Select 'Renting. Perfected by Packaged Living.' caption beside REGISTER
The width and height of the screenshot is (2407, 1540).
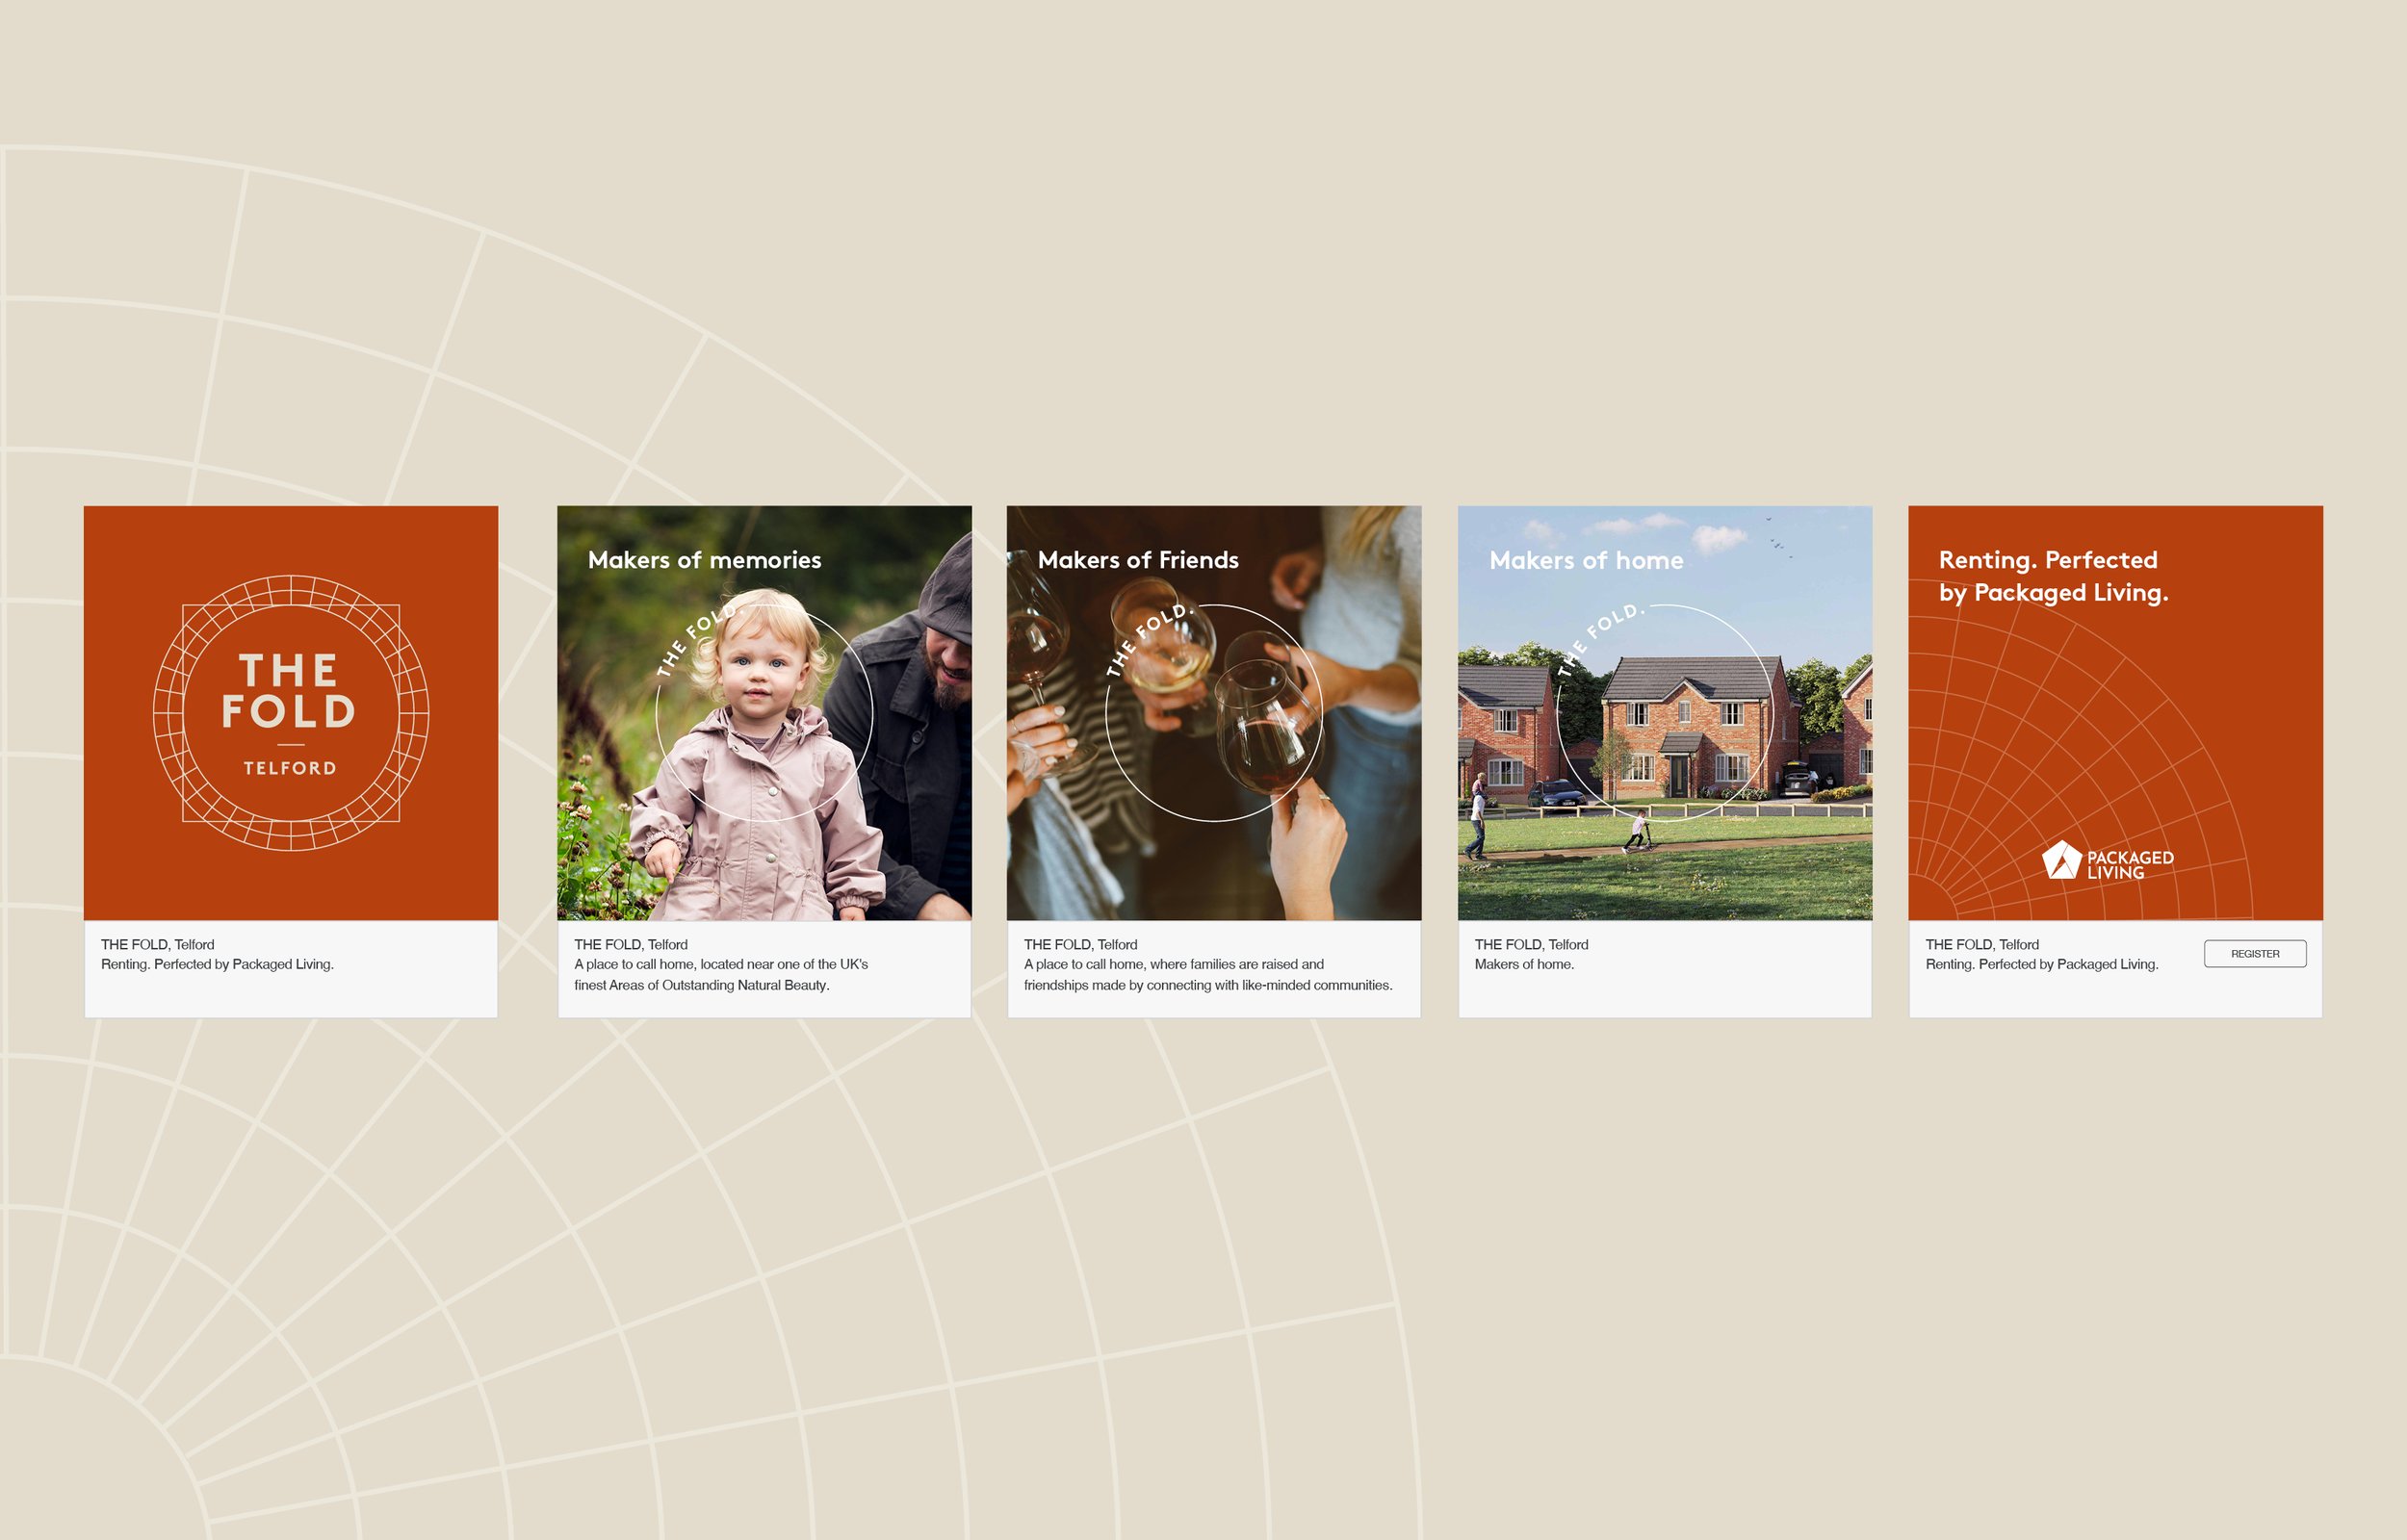click(x=2042, y=964)
